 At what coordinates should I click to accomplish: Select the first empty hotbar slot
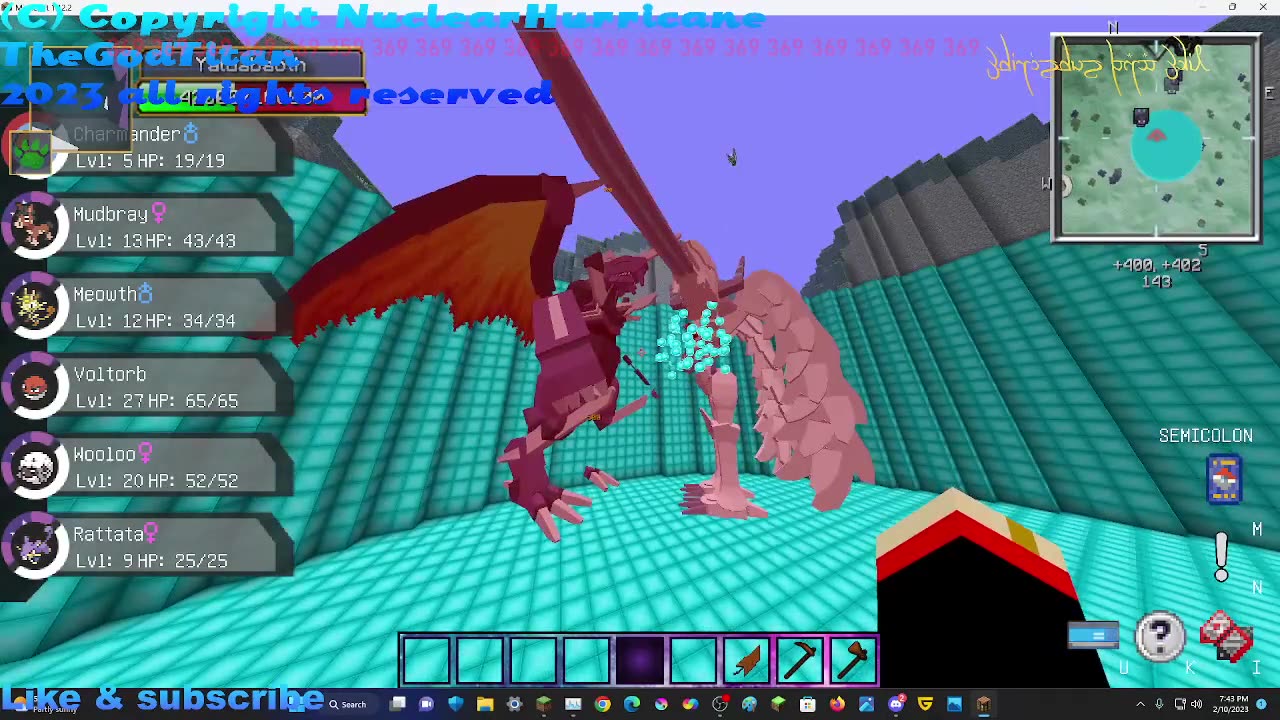click(426, 659)
